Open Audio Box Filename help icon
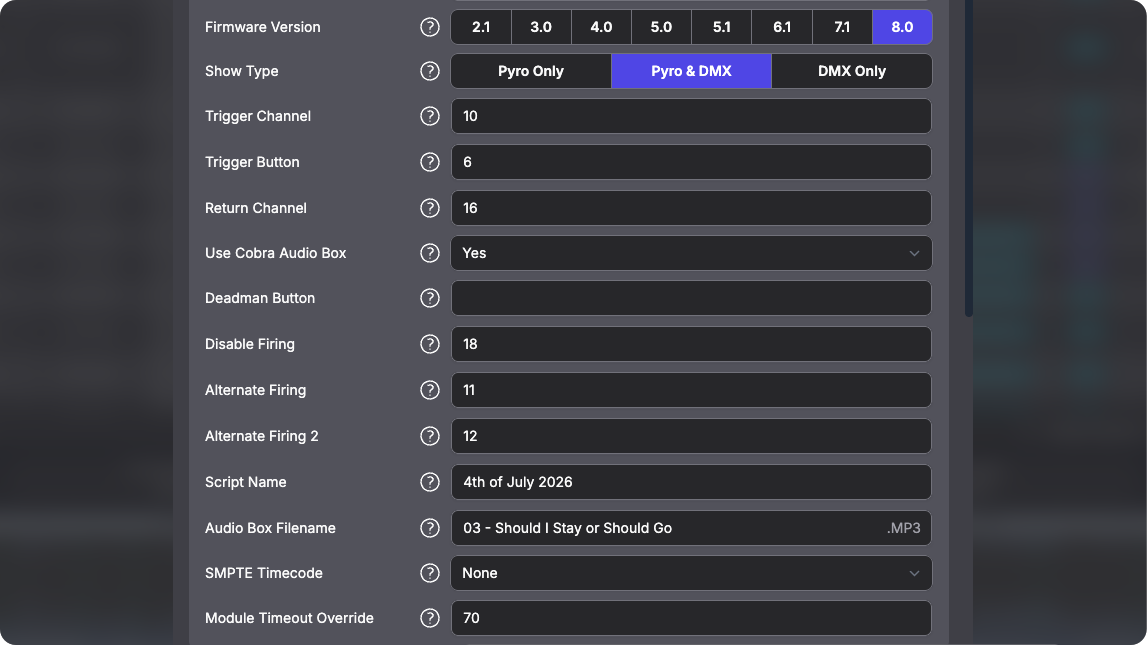 (430, 528)
